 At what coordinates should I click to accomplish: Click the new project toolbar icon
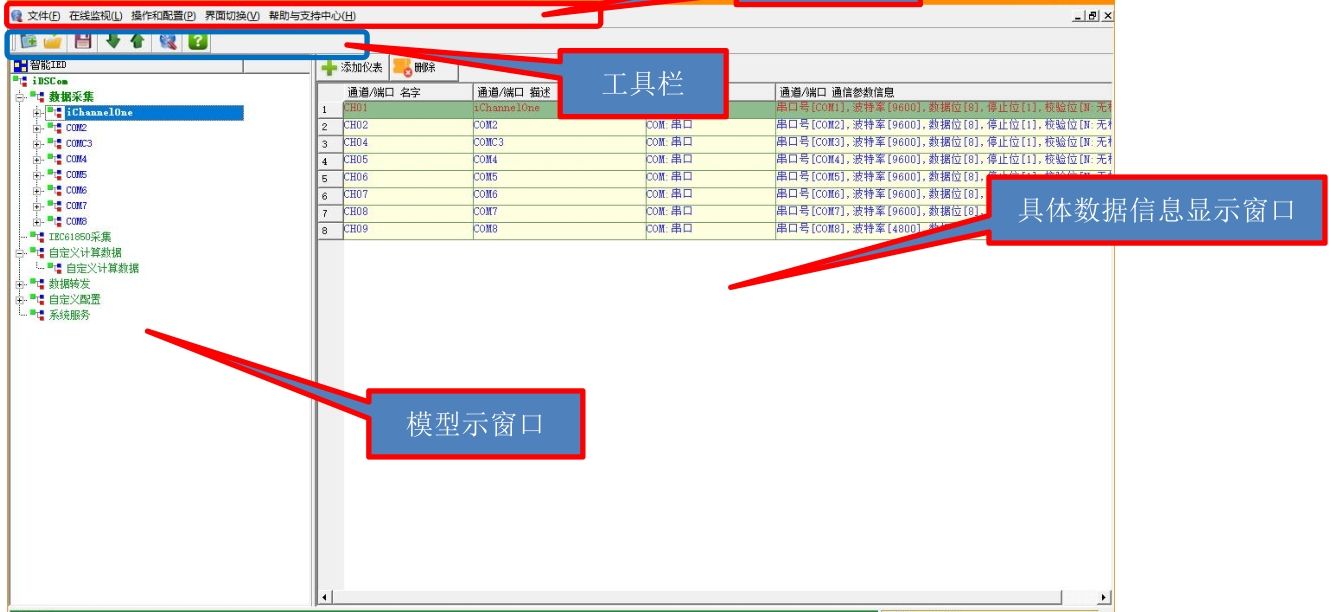click(28, 42)
